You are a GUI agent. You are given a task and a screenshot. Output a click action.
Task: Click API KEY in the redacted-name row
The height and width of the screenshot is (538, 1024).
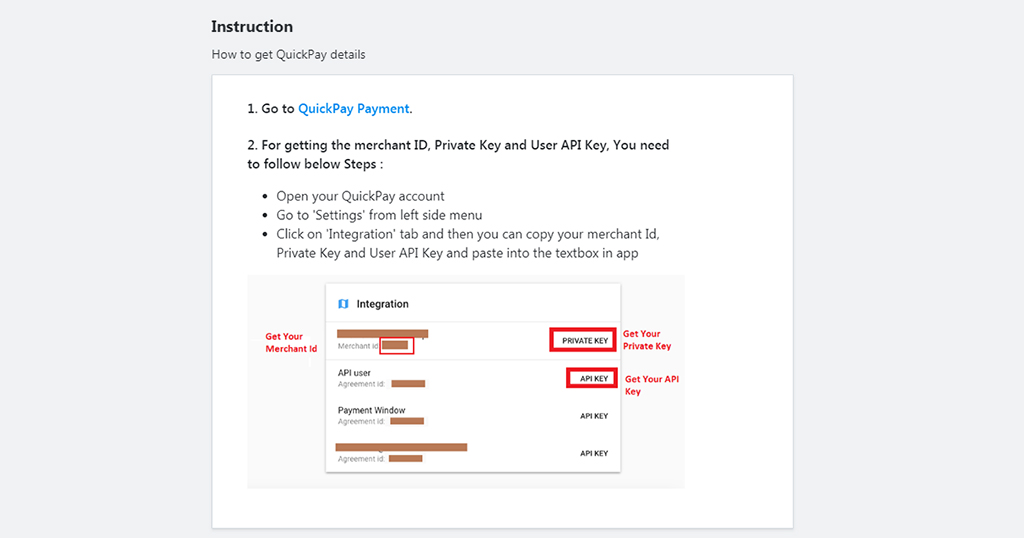click(594, 453)
